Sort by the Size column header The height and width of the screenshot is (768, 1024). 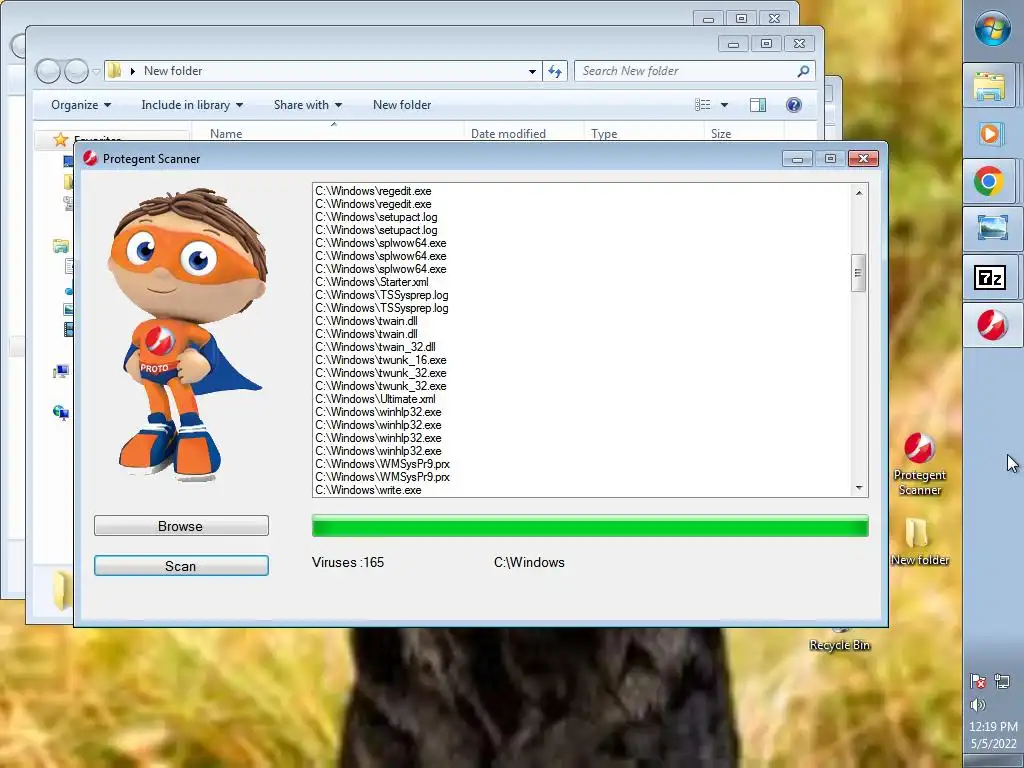[x=721, y=133]
